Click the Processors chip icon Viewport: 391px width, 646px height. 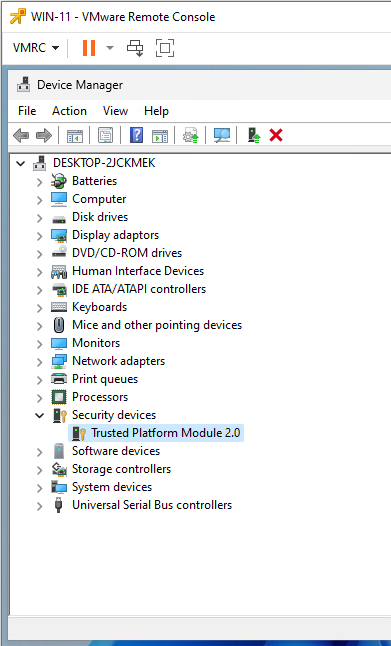pyautogui.click(x=59, y=397)
